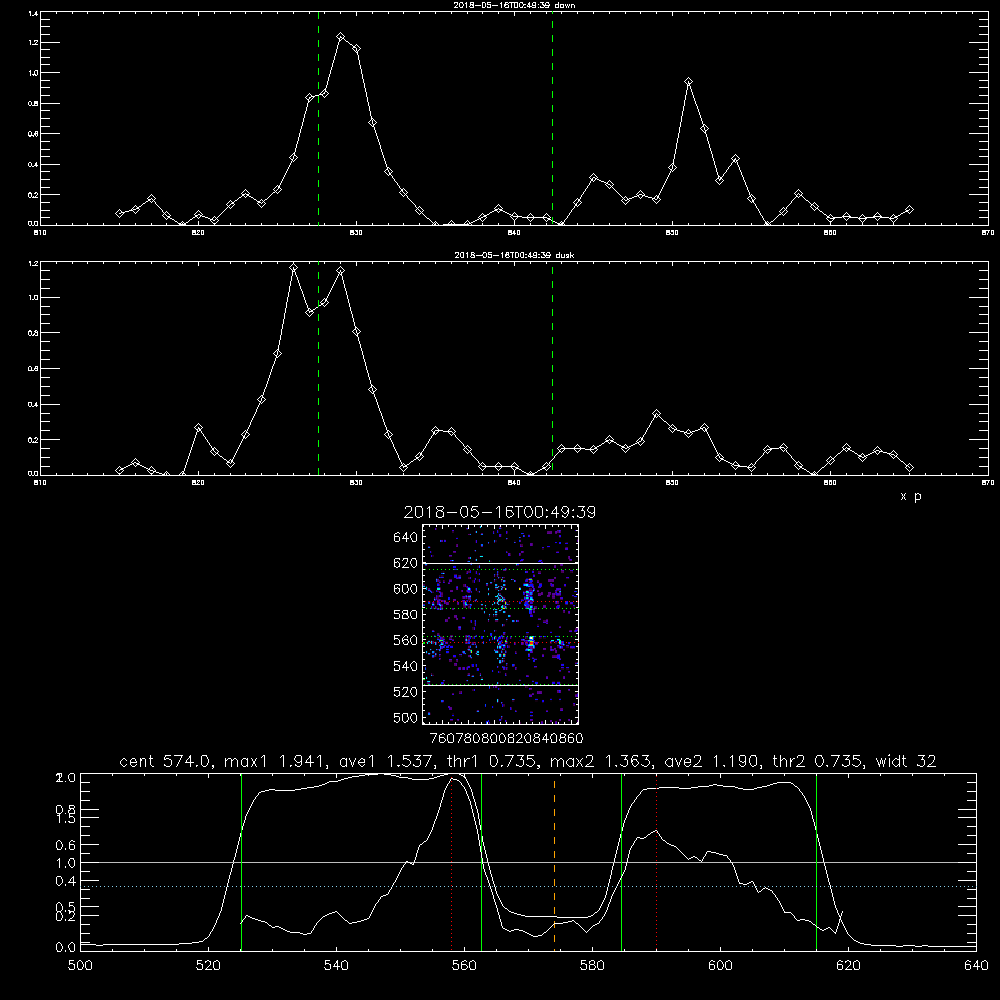Click the '620' tick label on bottom plot x-axis
The image size is (1000, 1000).
pyautogui.click(x=848, y=966)
